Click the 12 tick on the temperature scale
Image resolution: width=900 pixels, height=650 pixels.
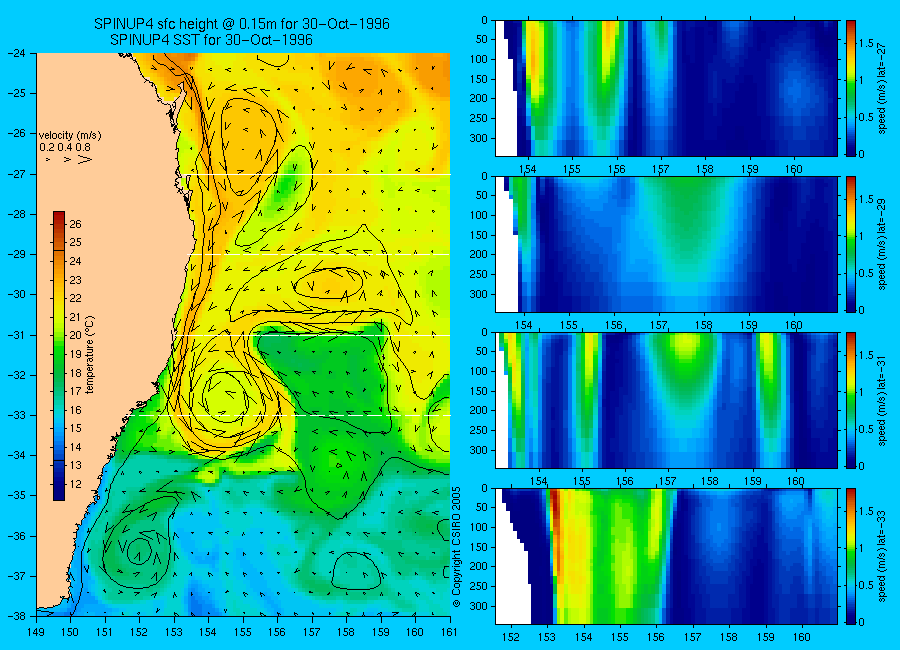tap(75, 484)
